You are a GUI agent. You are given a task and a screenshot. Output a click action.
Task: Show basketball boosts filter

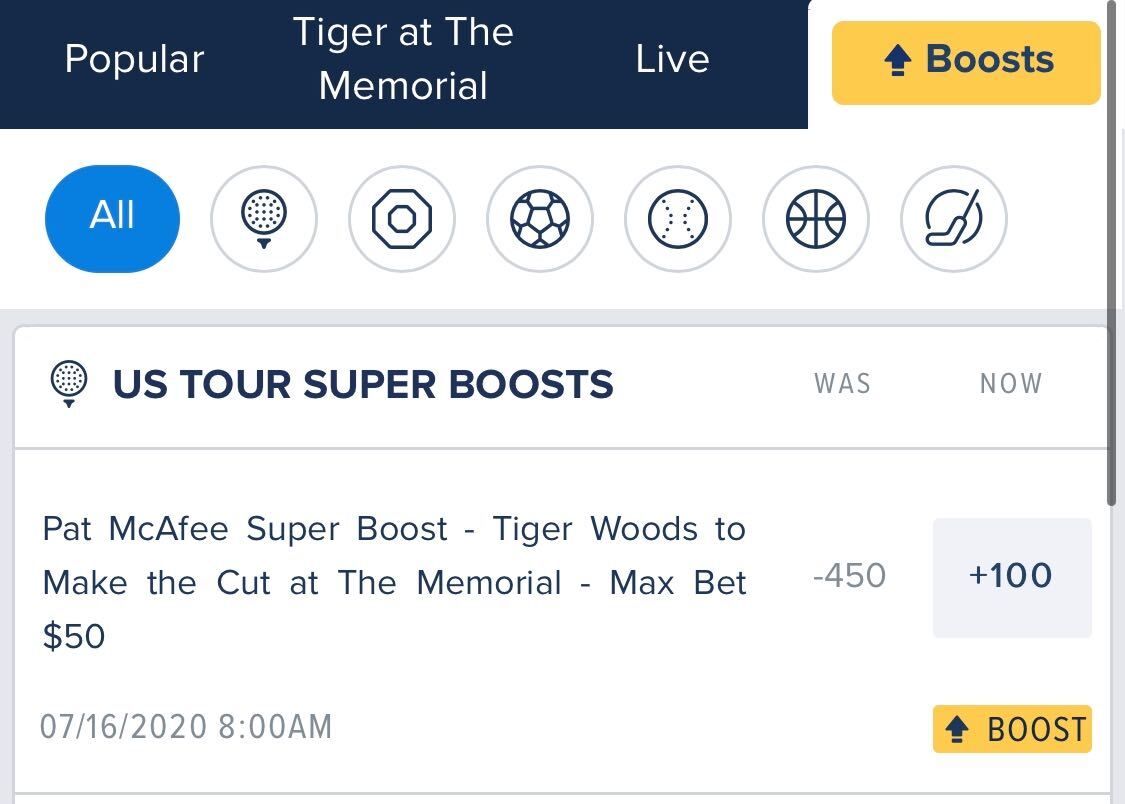click(816, 219)
